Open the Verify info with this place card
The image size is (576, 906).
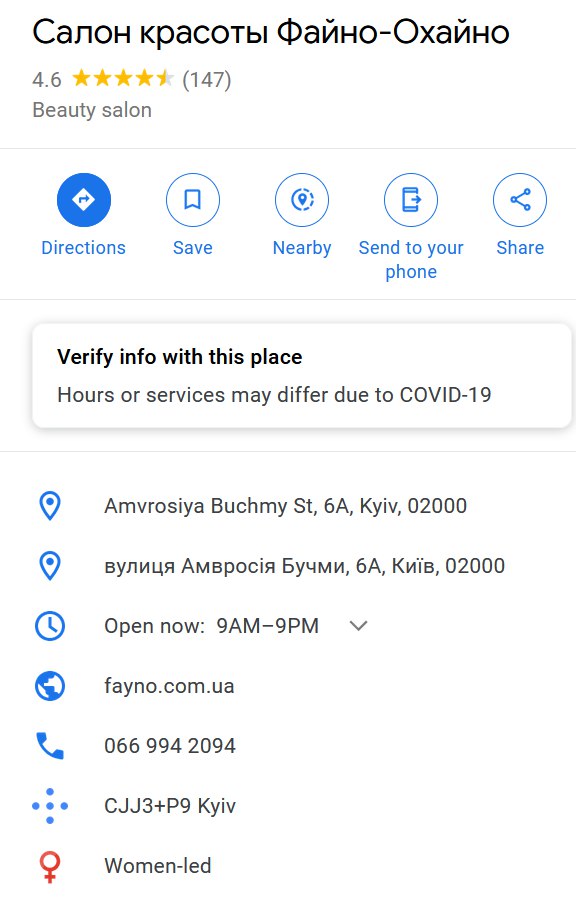click(x=302, y=376)
